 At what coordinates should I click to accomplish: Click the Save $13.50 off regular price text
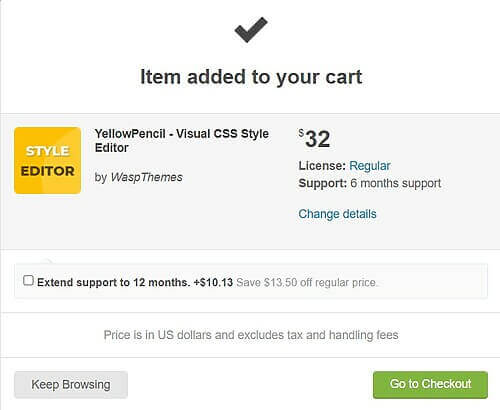(x=307, y=283)
